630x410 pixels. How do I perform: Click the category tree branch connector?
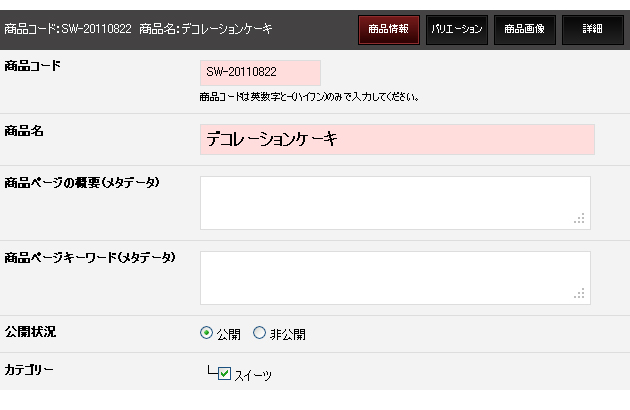click(x=212, y=370)
